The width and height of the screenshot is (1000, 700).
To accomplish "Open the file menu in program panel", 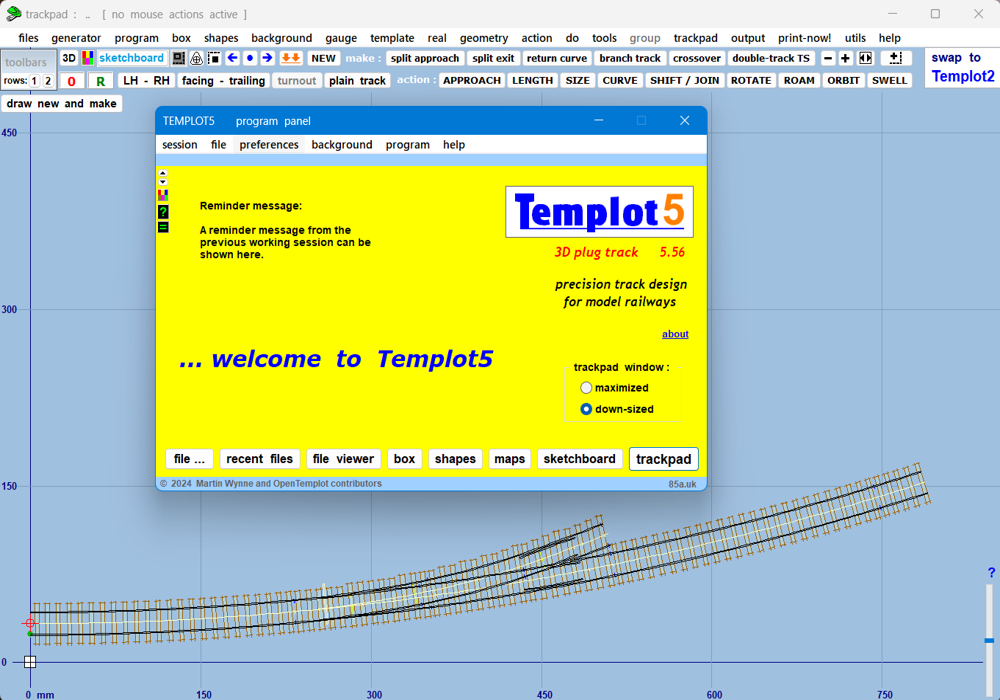I will tap(218, 145).
